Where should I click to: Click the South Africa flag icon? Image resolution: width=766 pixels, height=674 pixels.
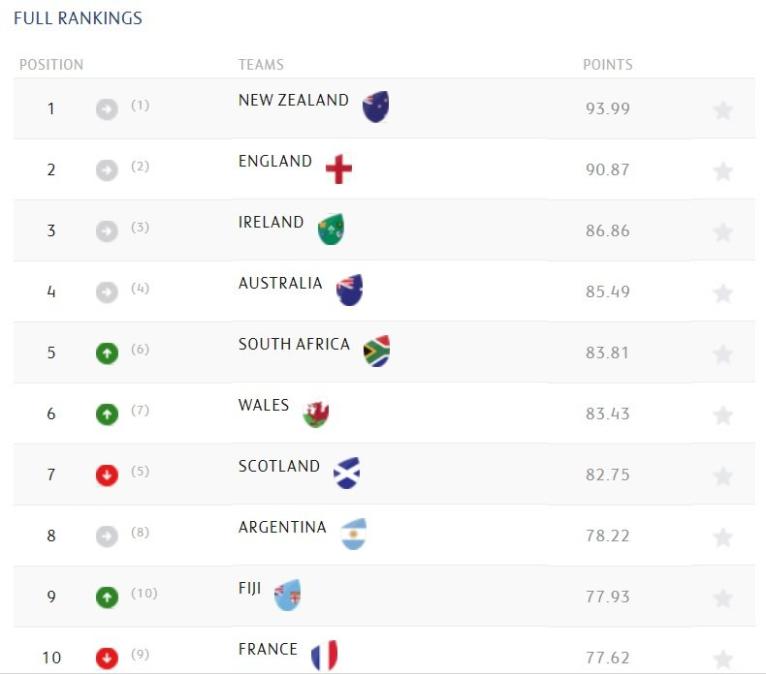pyautogui.click(x=376, y=351)
